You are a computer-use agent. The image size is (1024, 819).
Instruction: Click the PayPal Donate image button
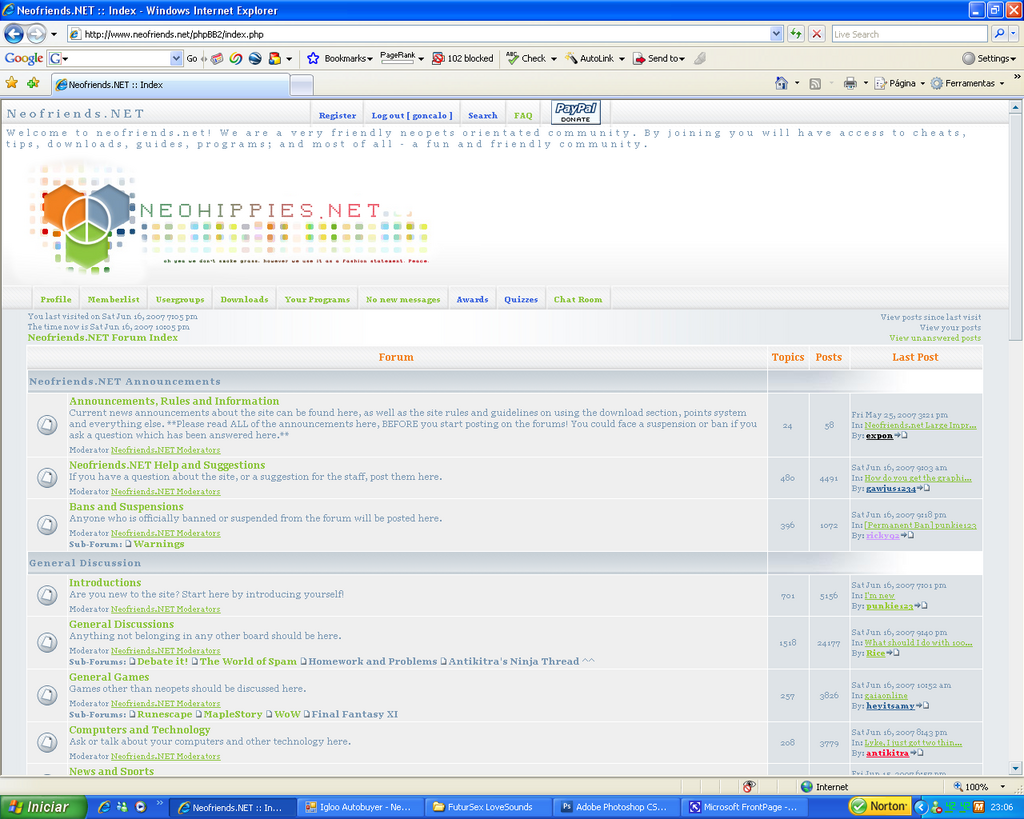[x=576, y=113]
